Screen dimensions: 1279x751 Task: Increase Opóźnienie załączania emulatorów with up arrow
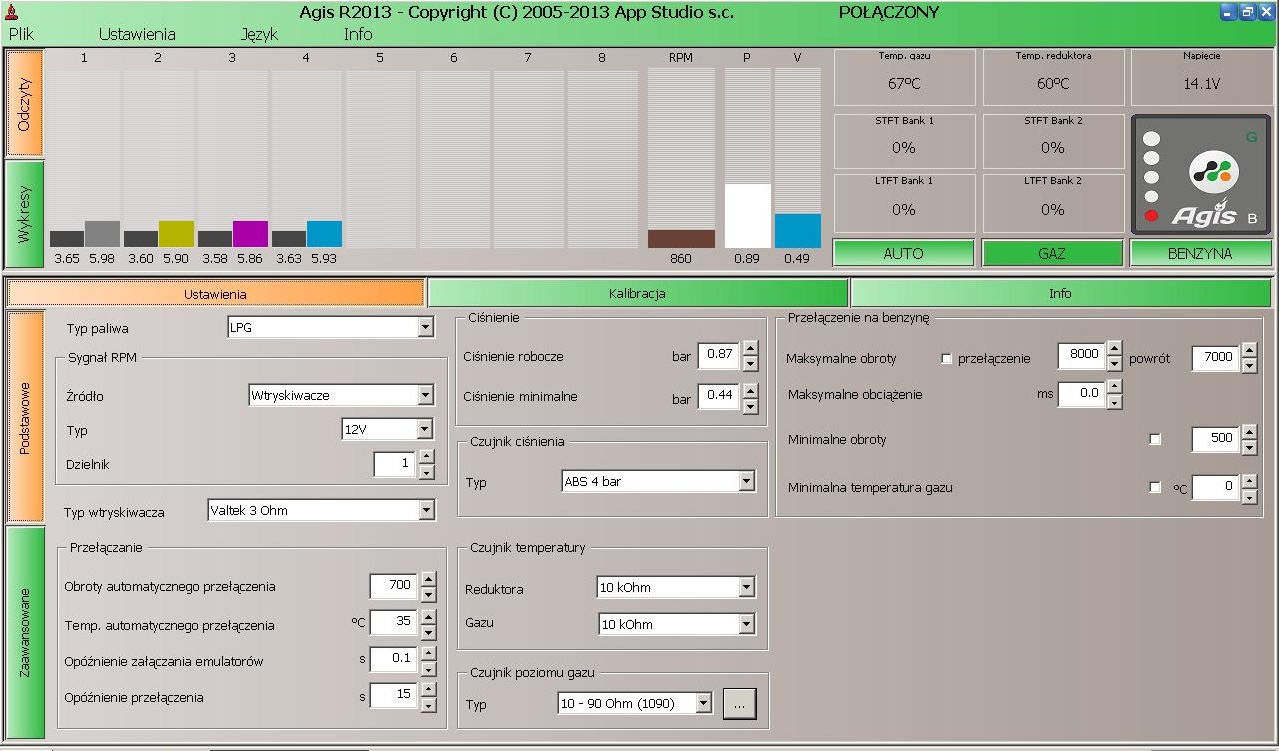(x=428, y=653)
